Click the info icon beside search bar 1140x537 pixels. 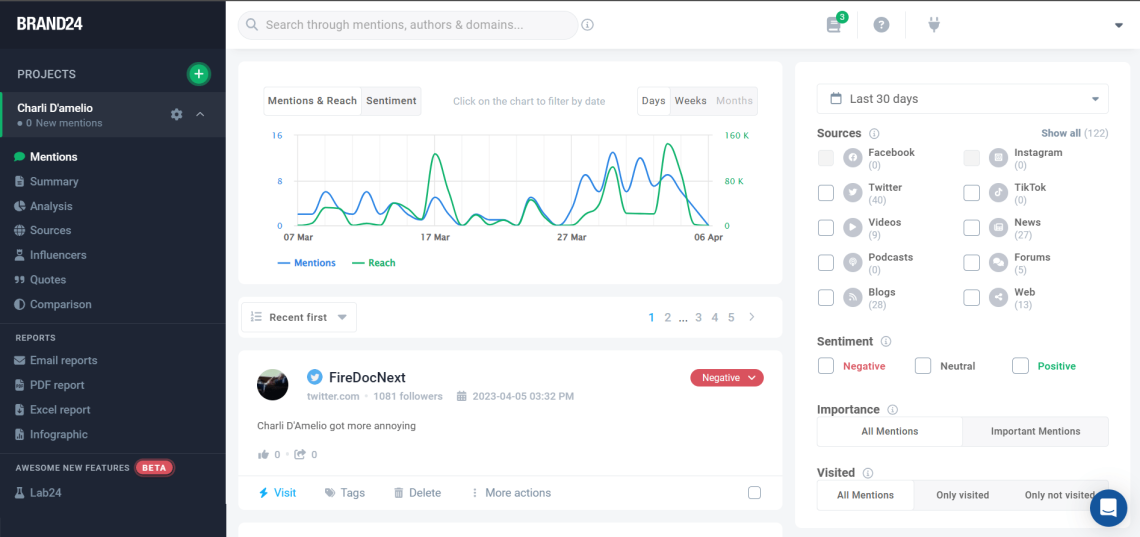(x=588, y=25)
